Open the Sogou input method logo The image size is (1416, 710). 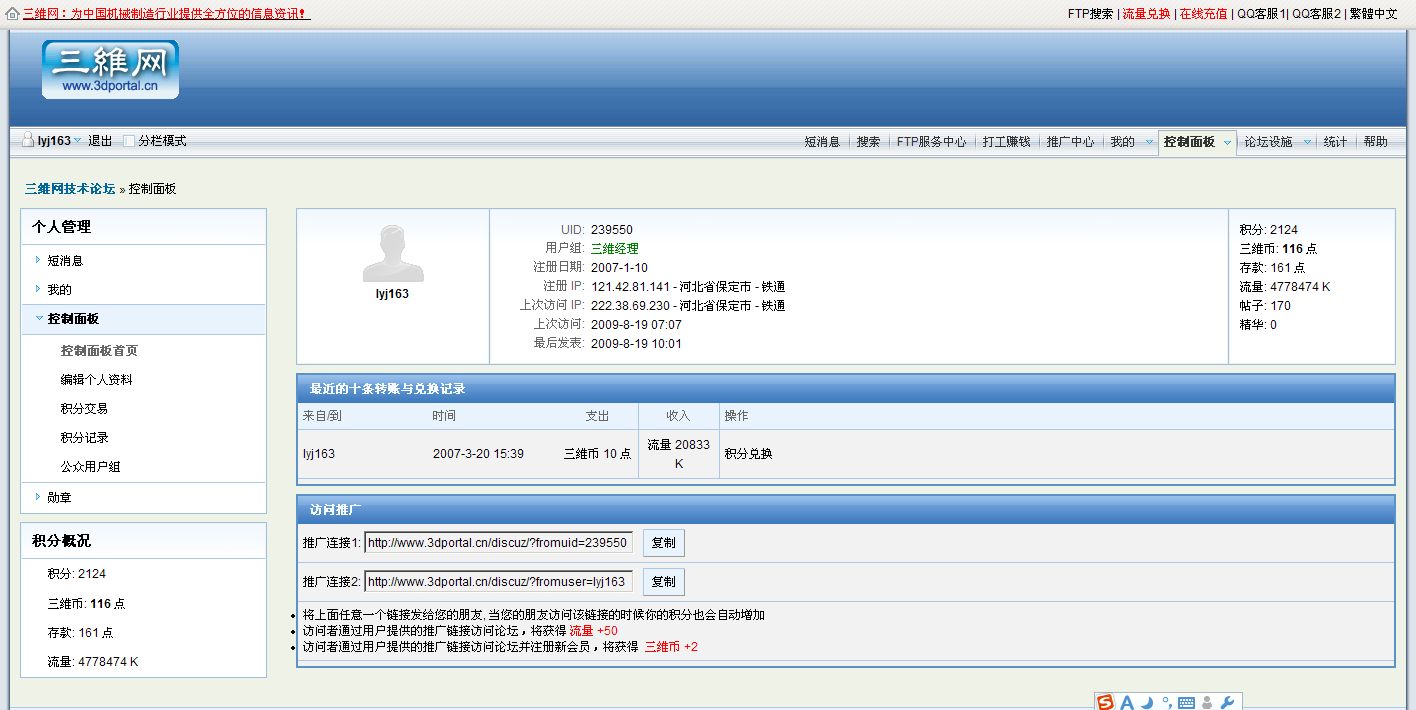click(x=1105, y=702)
